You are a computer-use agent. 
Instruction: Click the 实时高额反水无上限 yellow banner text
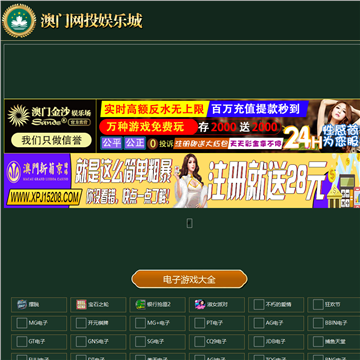click(154, 109)
